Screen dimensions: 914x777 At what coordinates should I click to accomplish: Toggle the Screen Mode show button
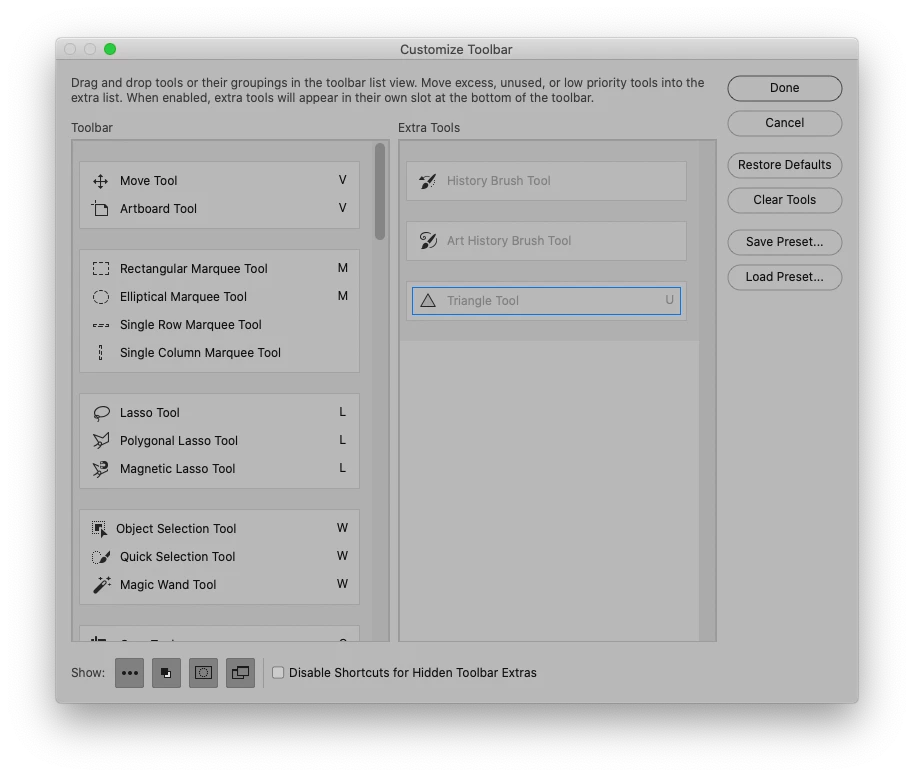tap(240, 673)
